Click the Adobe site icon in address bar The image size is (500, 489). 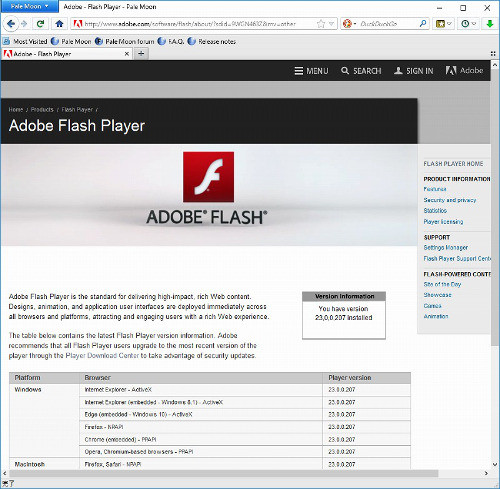click(x=78, y=24)
